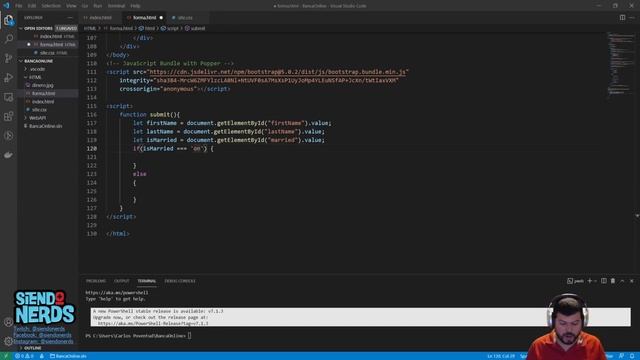The width and height of the screenshot is (640, 360).
Task: Click the split editor right icon
Action: 622,18
